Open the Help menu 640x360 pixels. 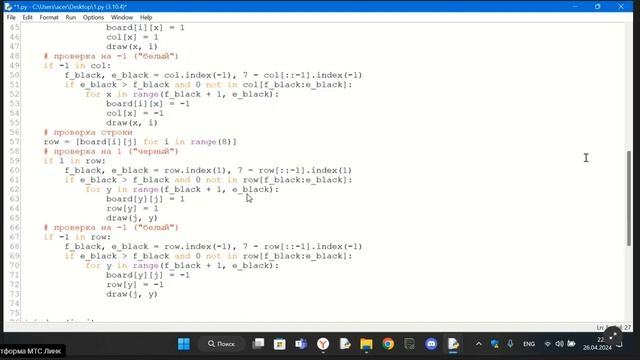point(146,18)
